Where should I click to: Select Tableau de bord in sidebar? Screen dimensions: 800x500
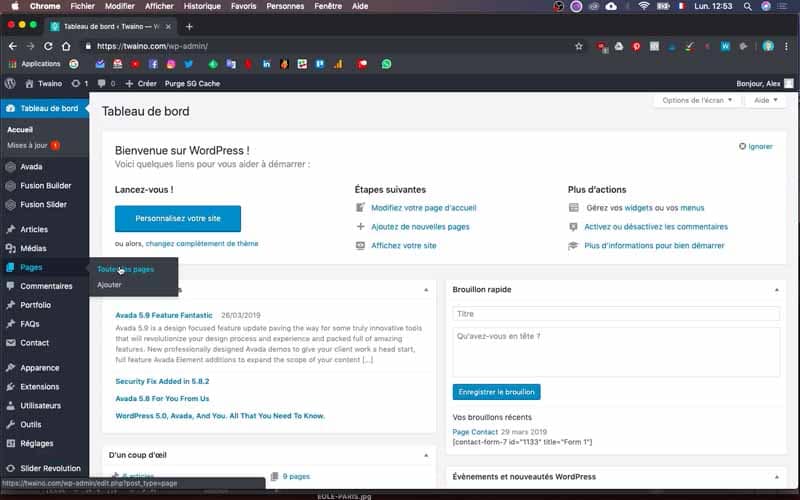44,108
